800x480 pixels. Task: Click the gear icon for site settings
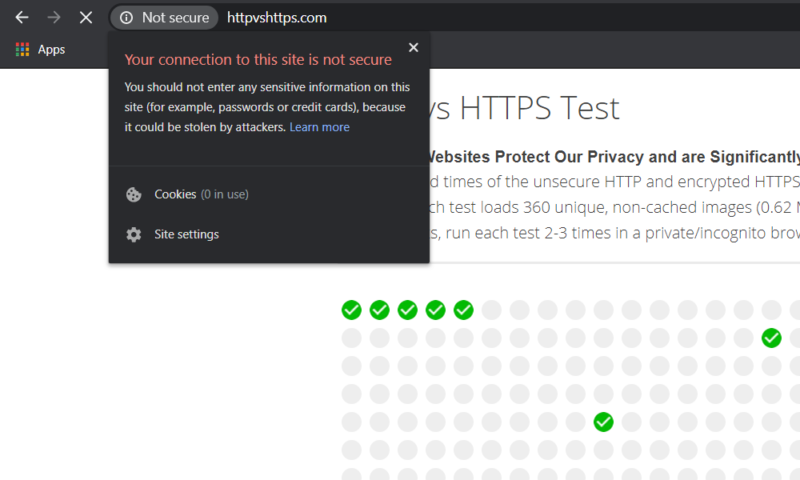pos(134,234)
